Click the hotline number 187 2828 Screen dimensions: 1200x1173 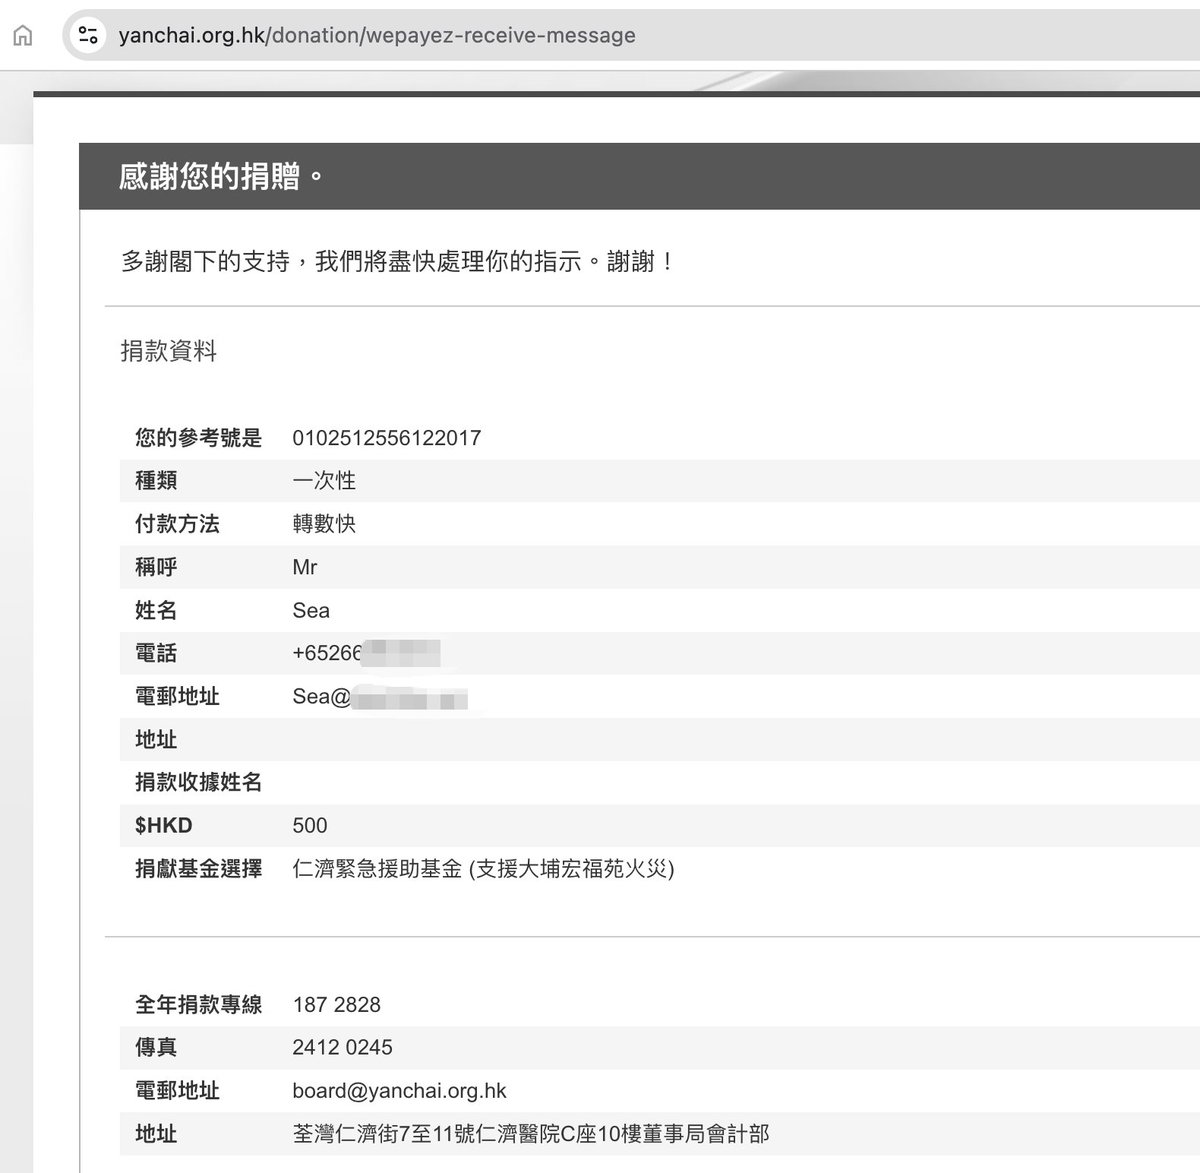point(337,1005)
